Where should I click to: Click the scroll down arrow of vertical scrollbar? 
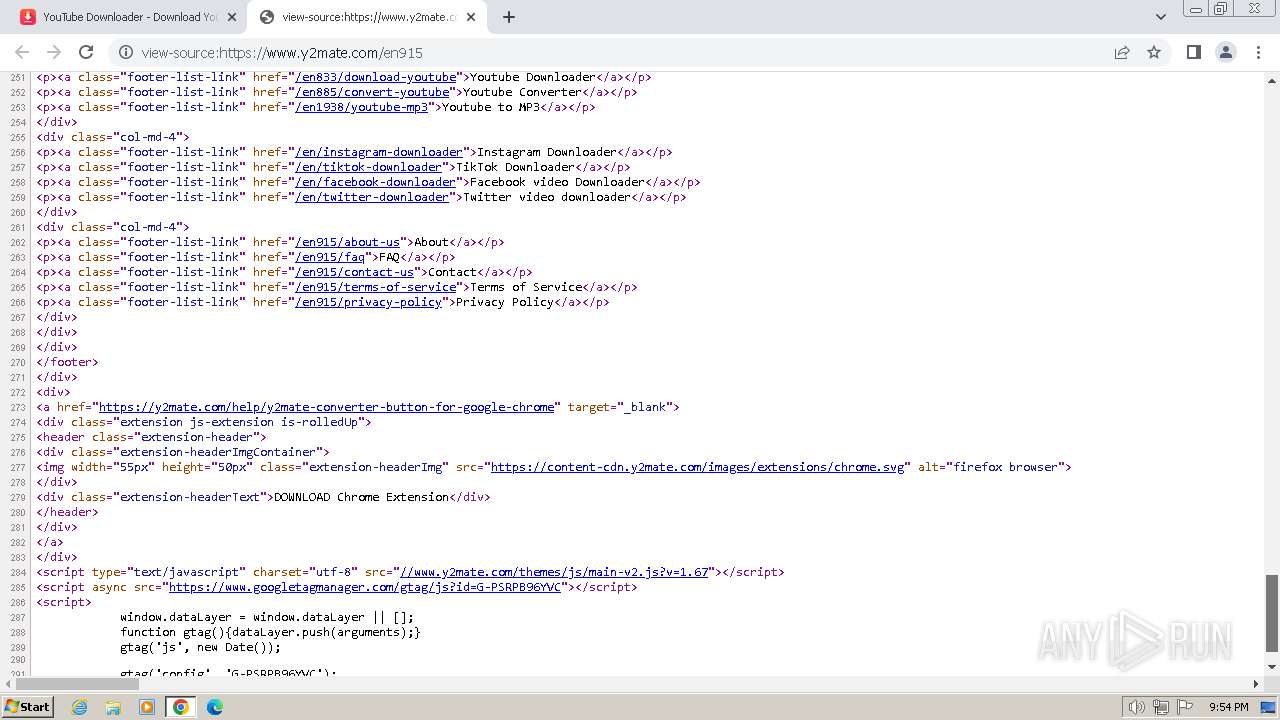point(1272,667)
